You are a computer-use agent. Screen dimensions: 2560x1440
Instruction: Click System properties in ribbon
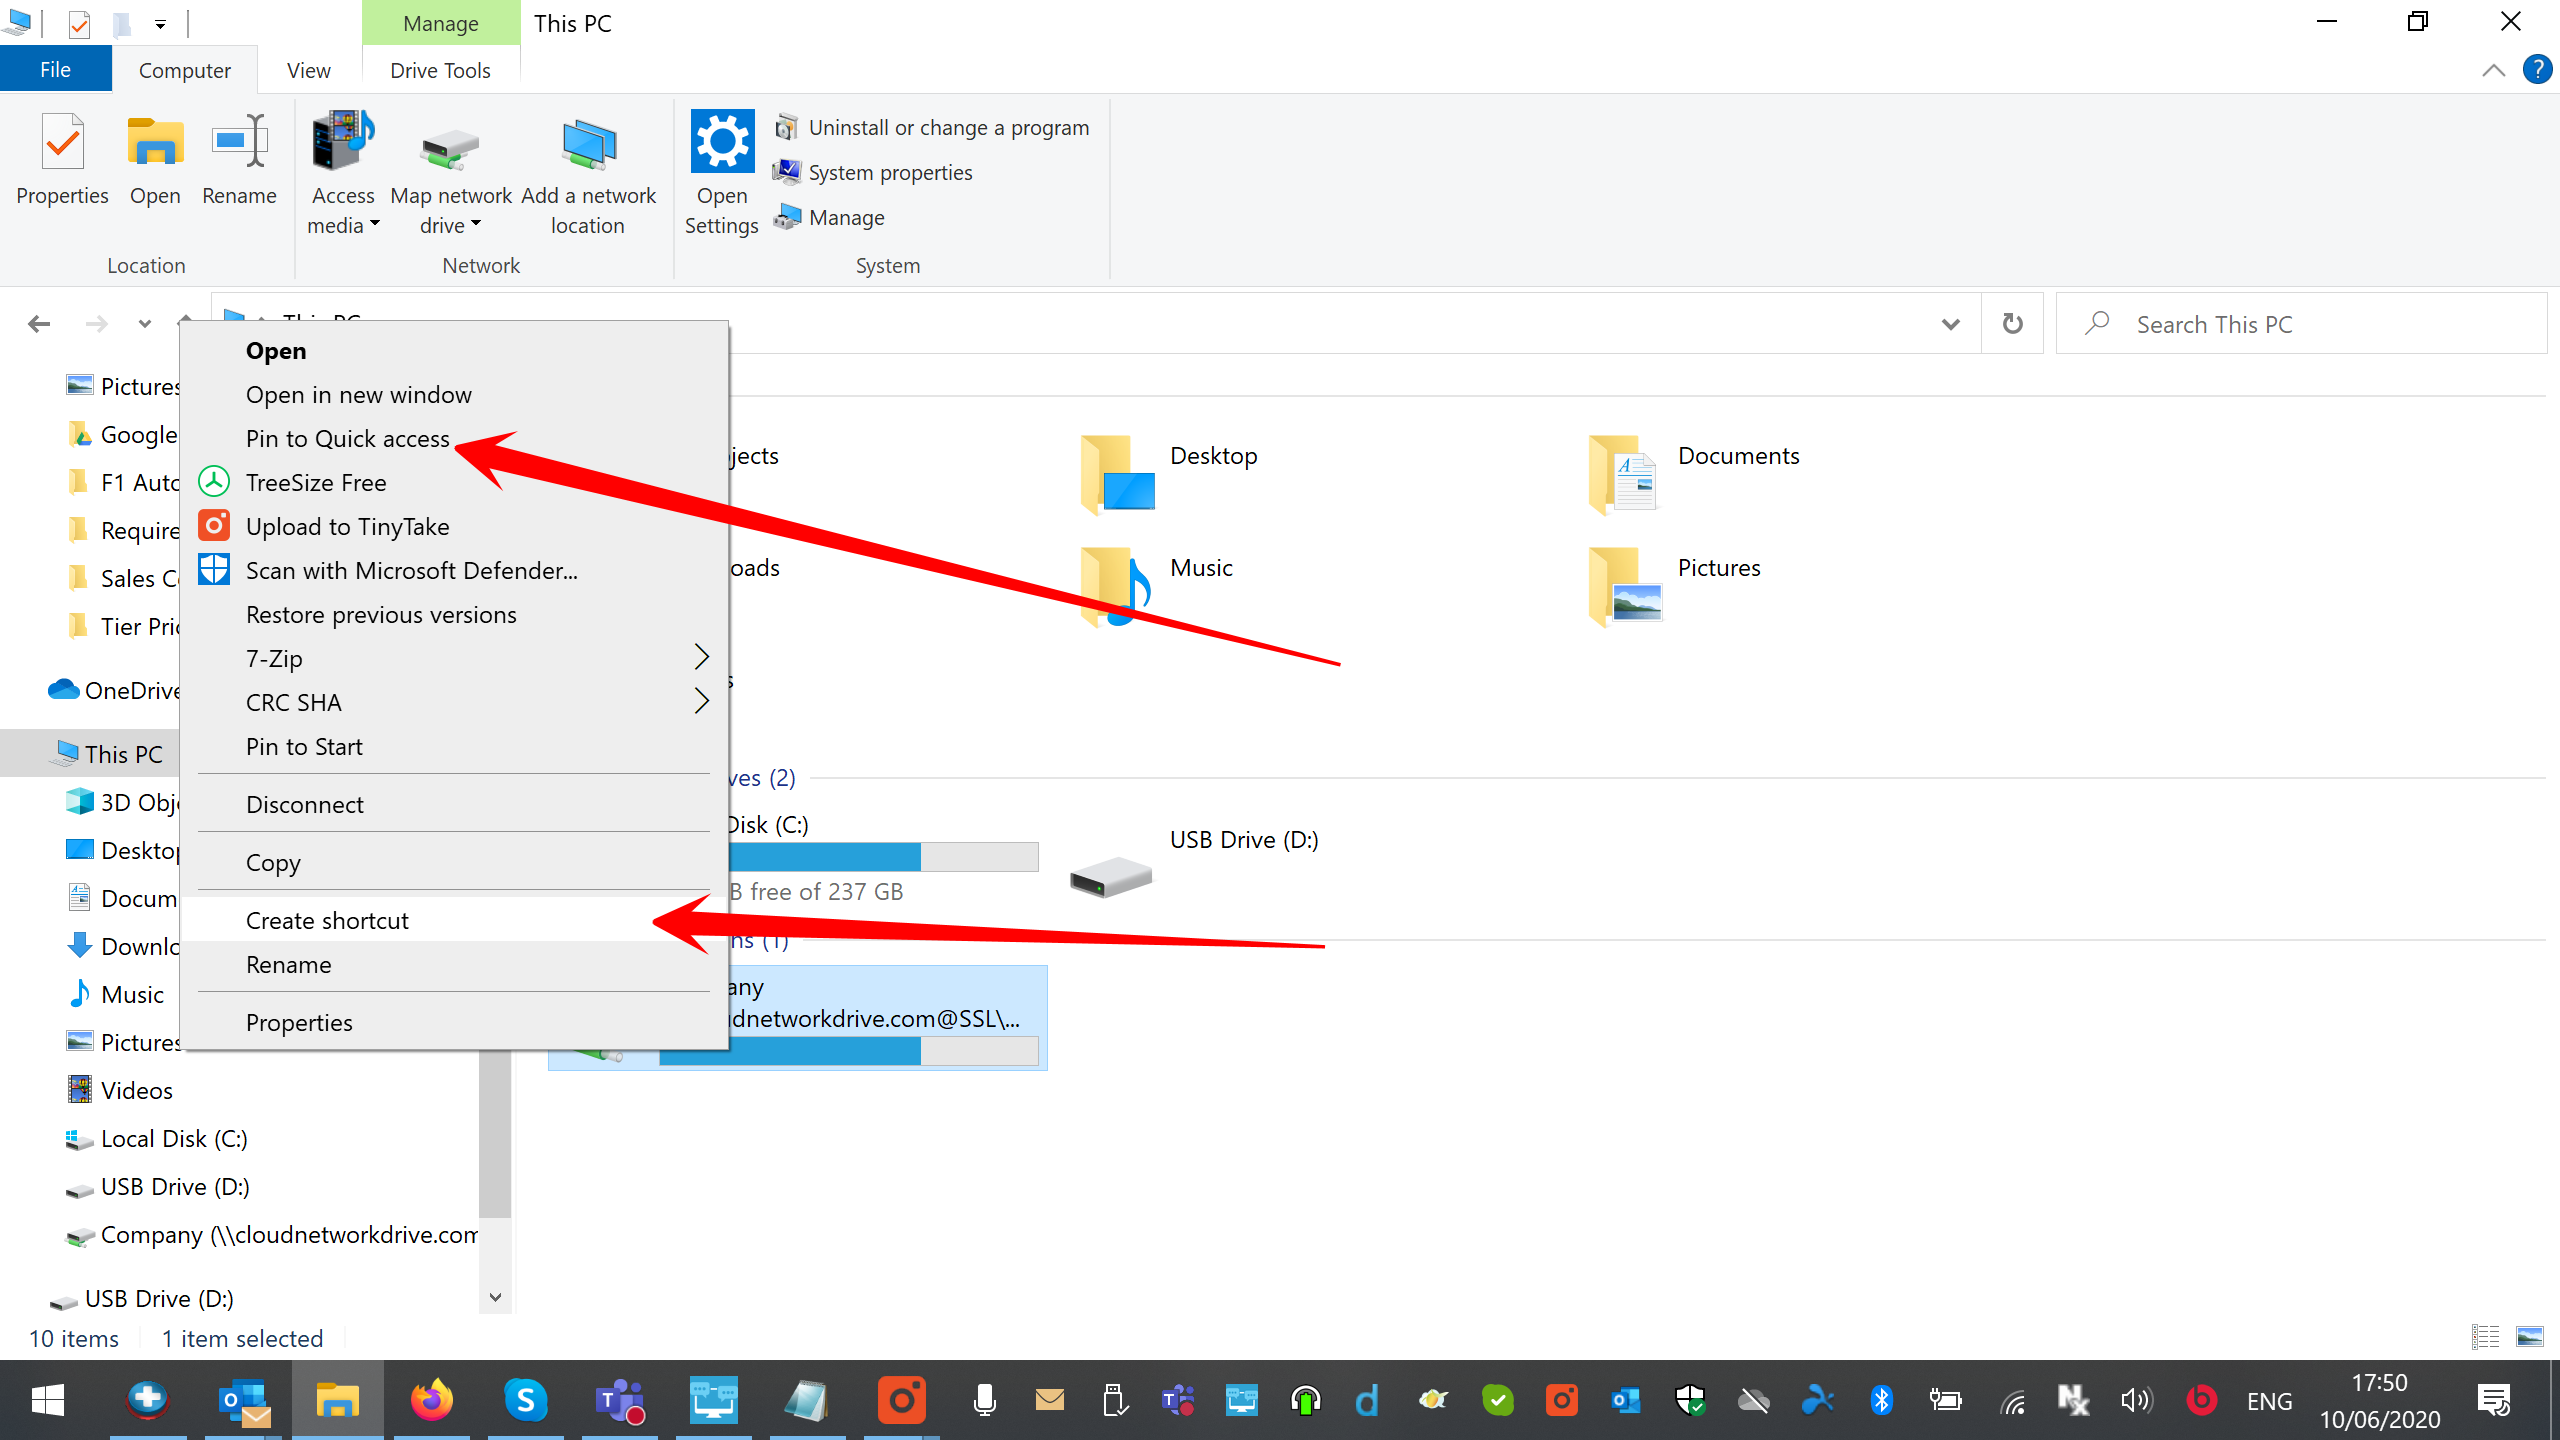tap(890, 173)
